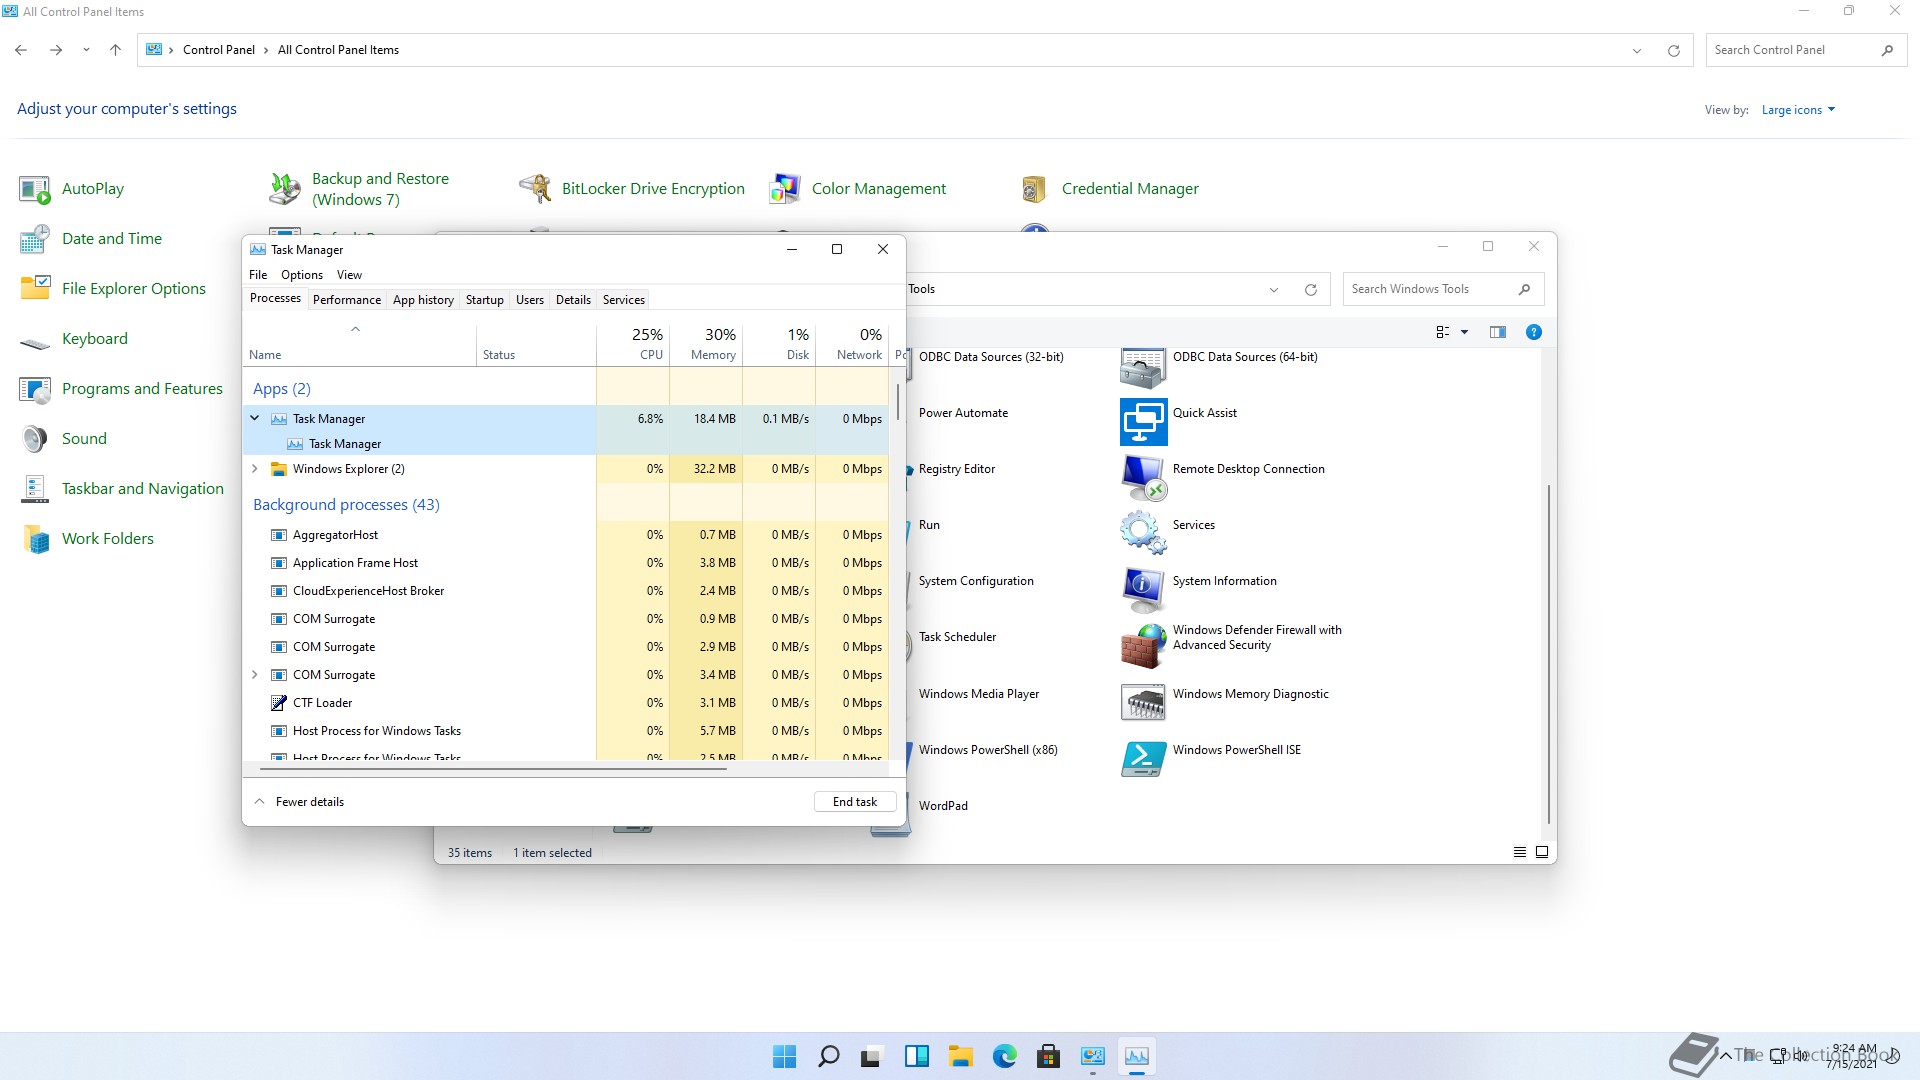Viewport: 1920px width, 1080px height.
Task: Open Programs and Features icon
Action: click(35, 389)
